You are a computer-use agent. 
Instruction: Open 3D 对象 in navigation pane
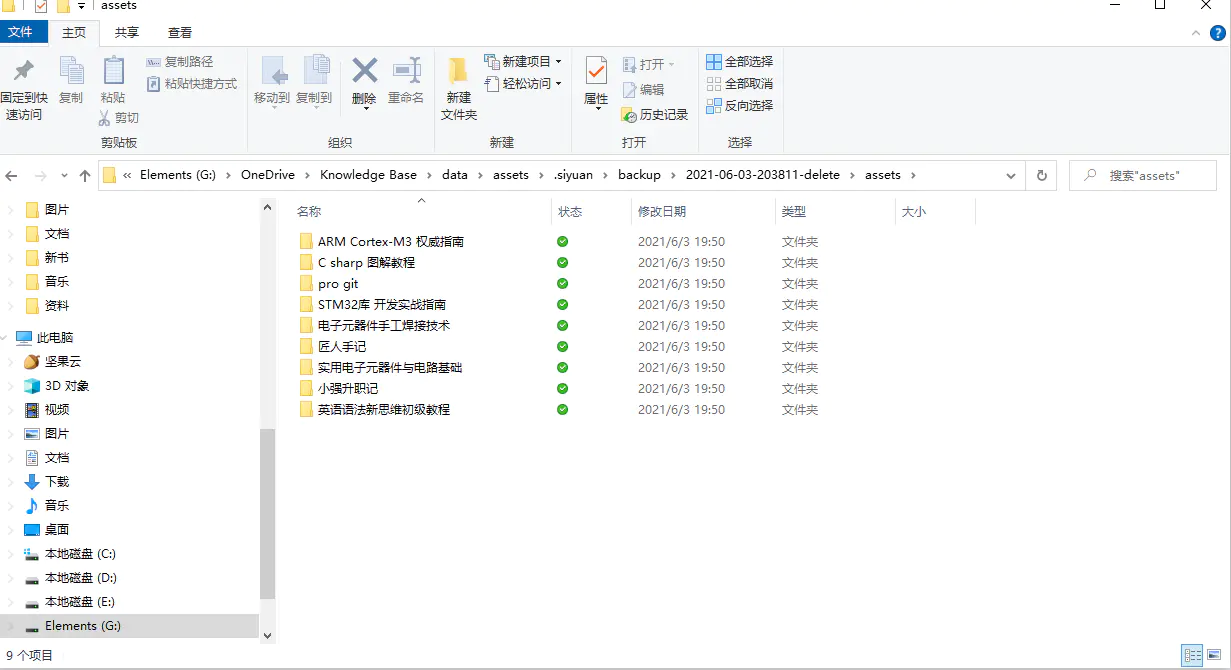[67, 386]
